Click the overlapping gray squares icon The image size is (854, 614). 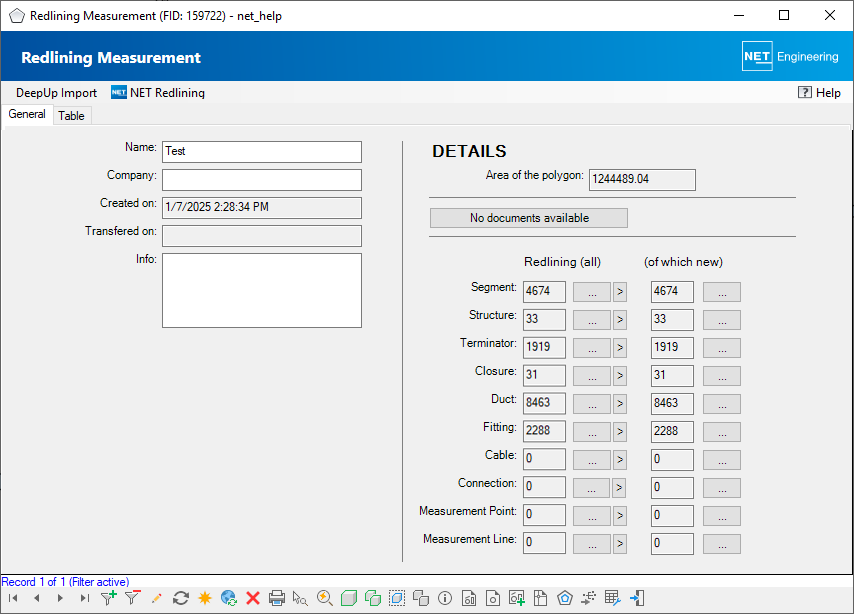[420, 598]
